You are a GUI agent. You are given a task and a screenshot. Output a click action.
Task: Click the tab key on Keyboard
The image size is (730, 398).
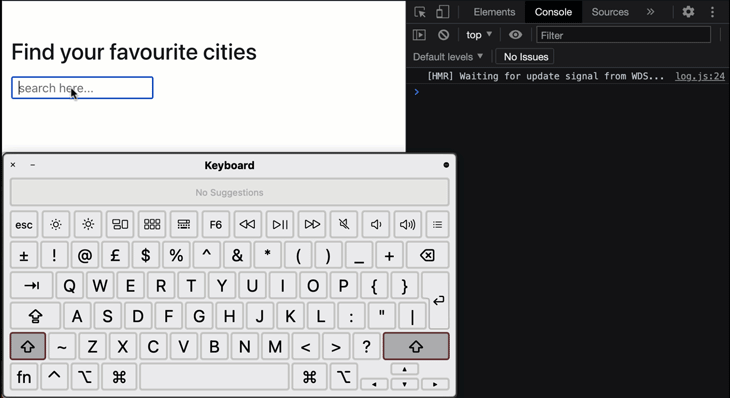(x=31, y=286)
